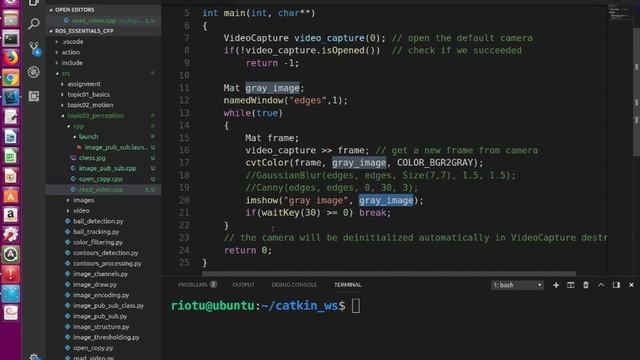Viewport: 640px width, 360px height.
Task: Open LibreOffice Writer from the dock
Action: coord(11,136)
